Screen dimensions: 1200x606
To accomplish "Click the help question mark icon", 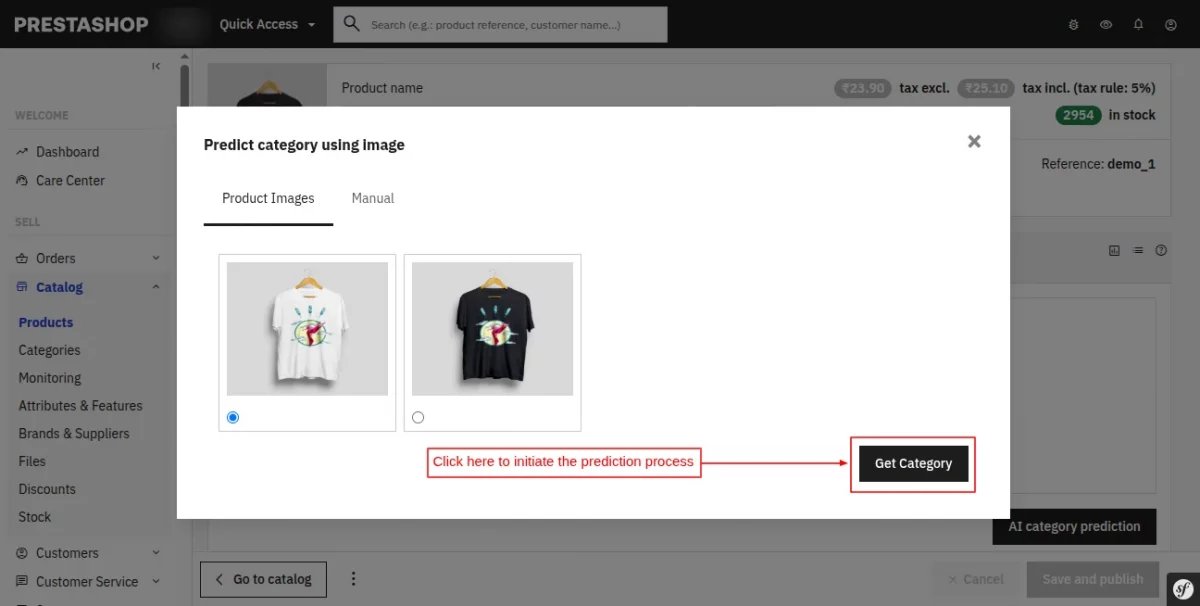I will (x=1161, y=251).
